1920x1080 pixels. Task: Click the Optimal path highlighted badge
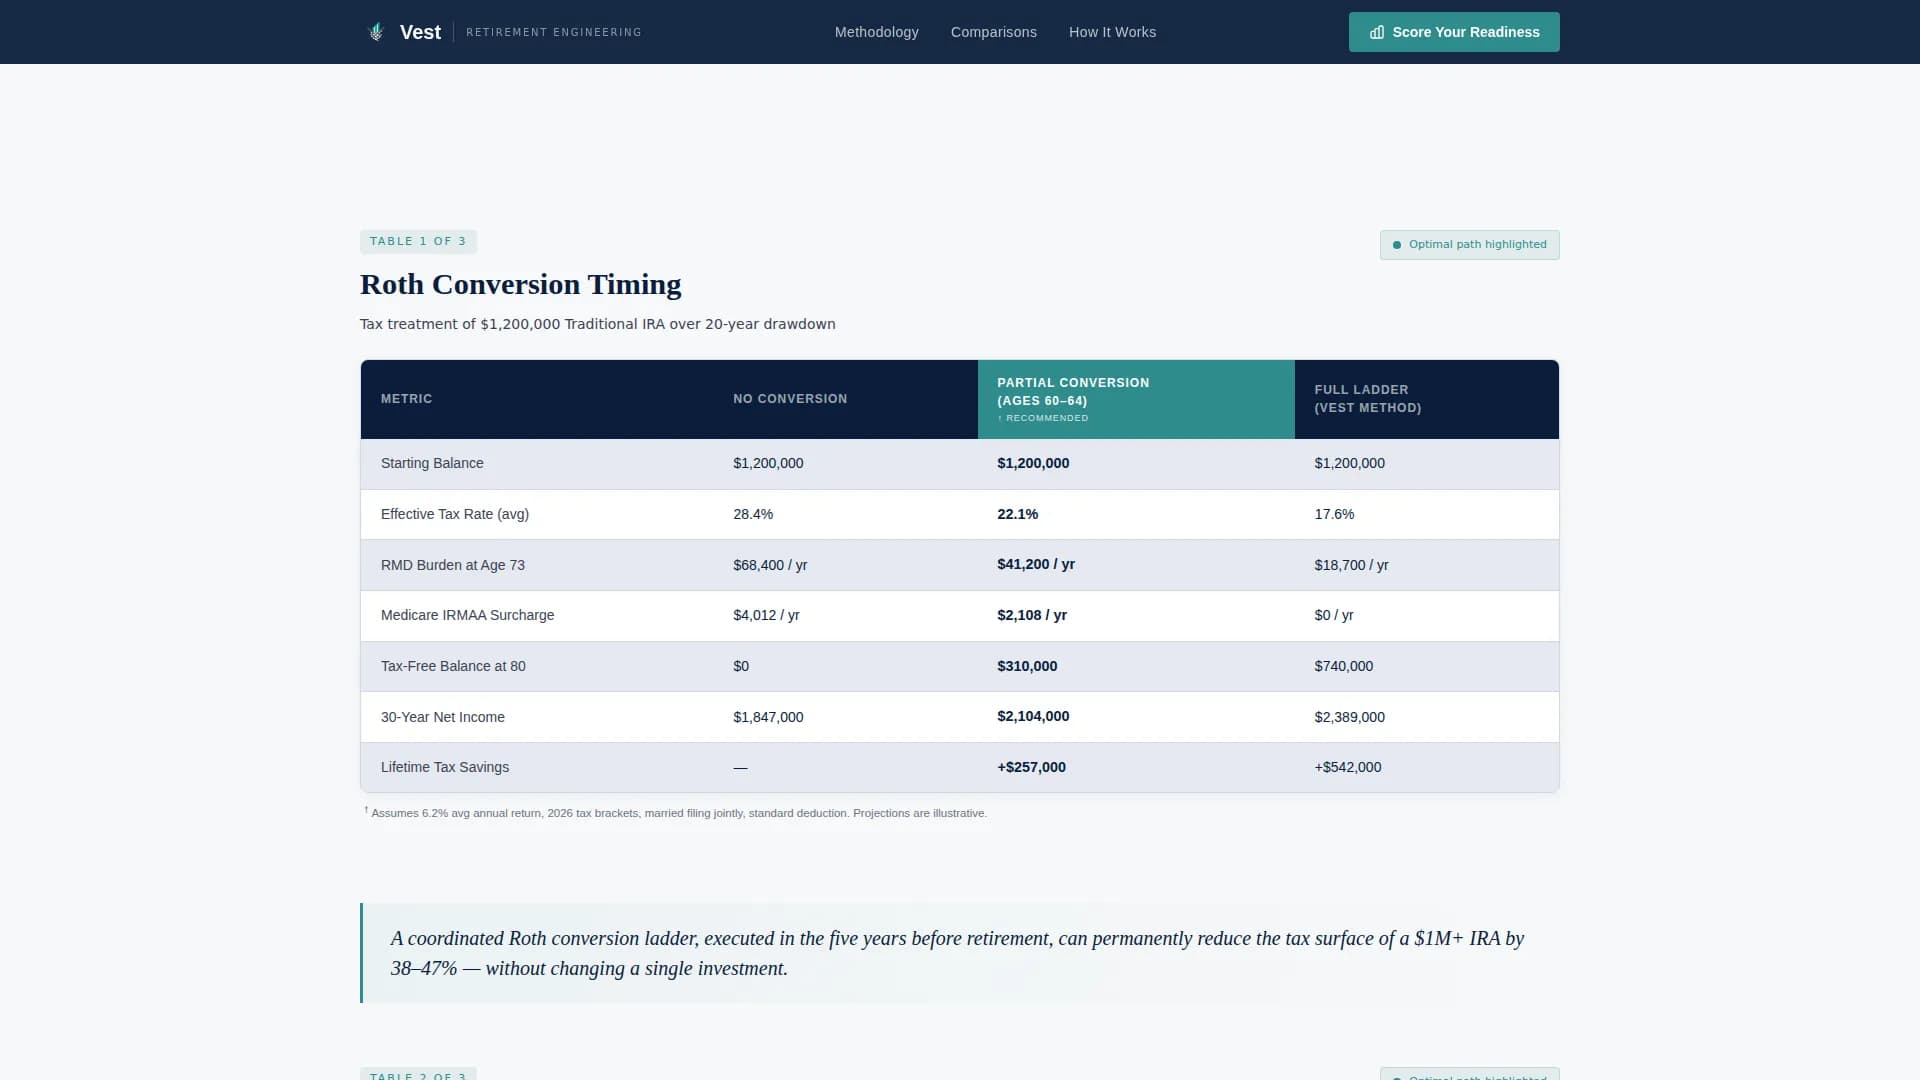click(x=1469, y=244)
